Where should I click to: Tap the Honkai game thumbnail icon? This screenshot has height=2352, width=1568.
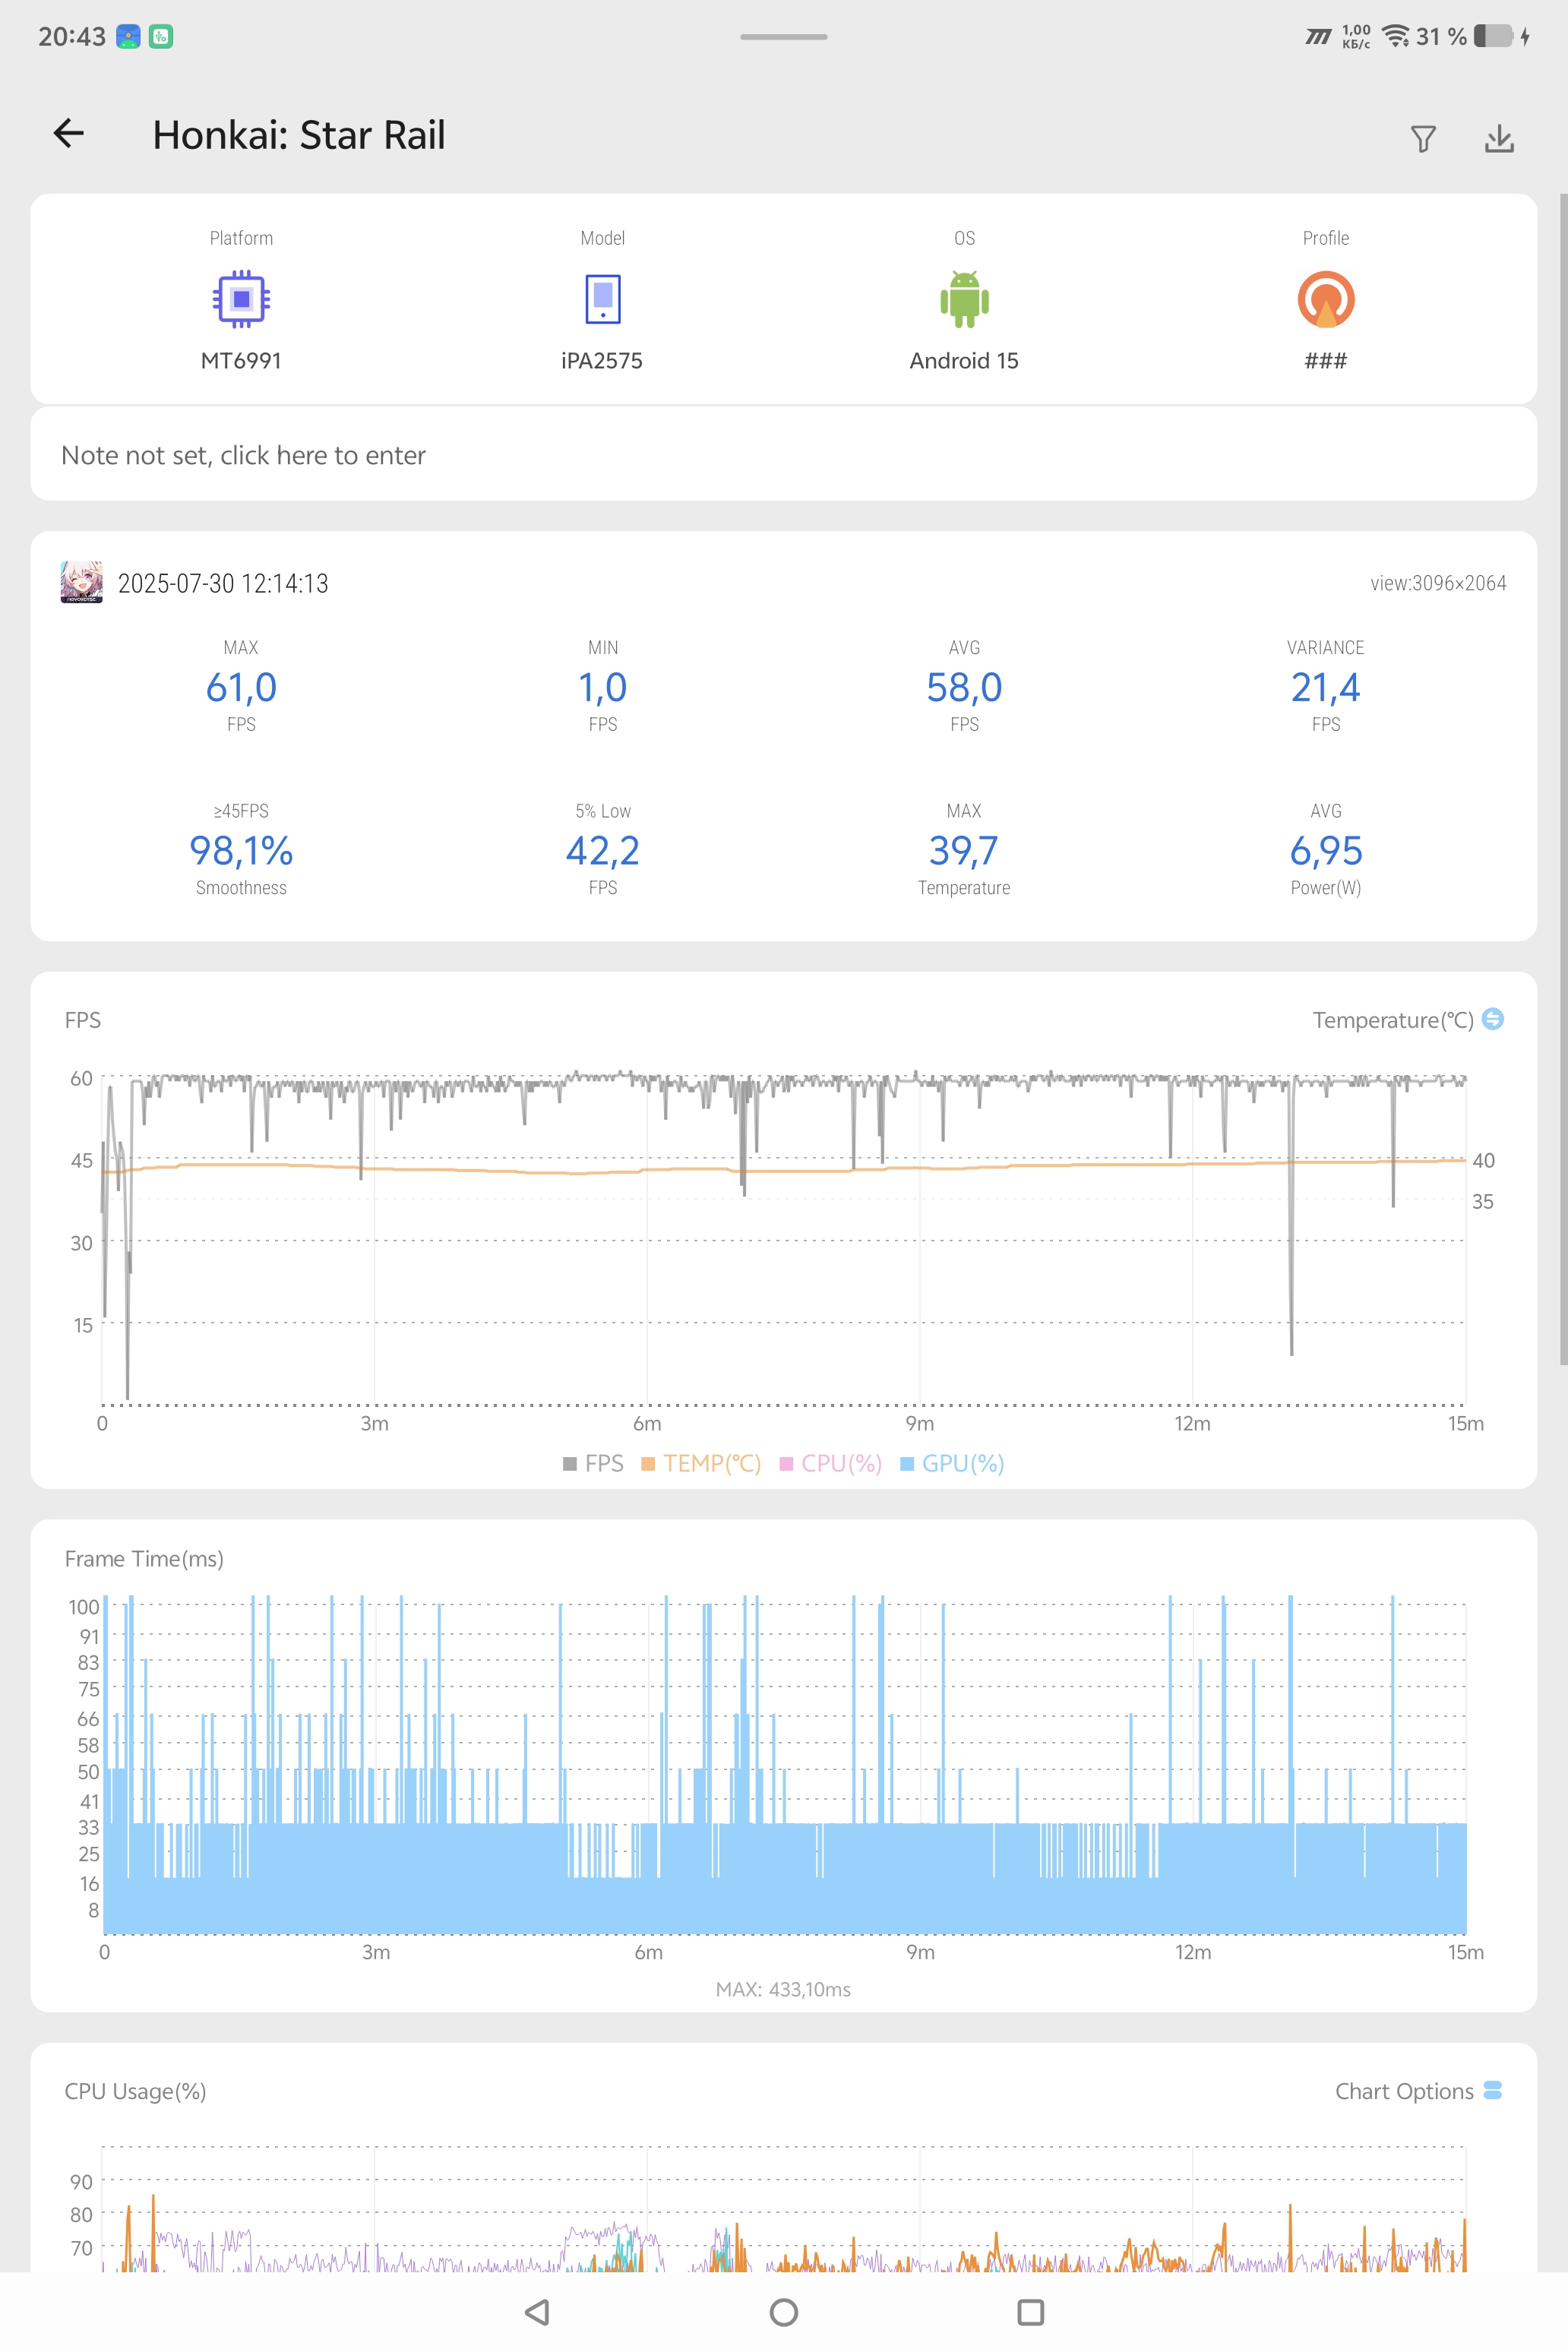point(81,582)
